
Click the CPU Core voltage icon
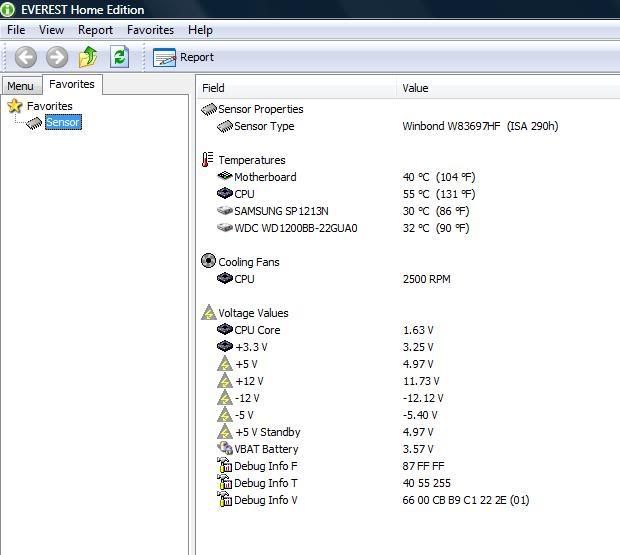point(225,329)
